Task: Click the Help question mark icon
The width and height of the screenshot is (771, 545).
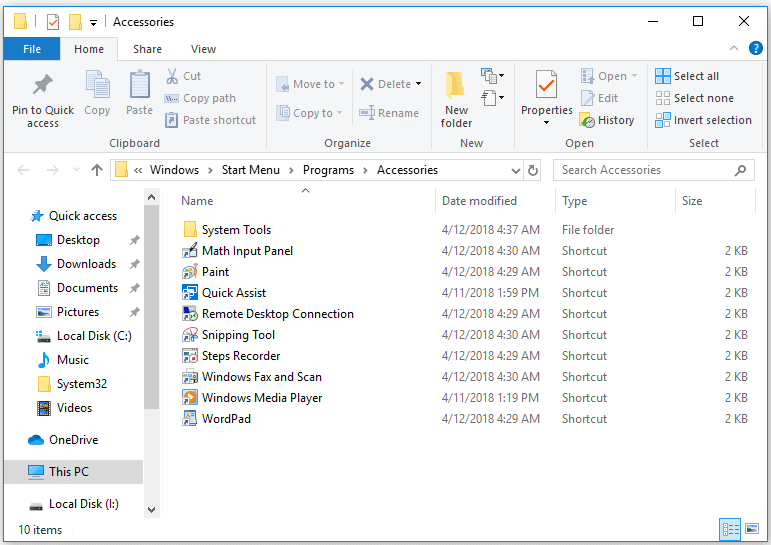Action: coord(756,48)
